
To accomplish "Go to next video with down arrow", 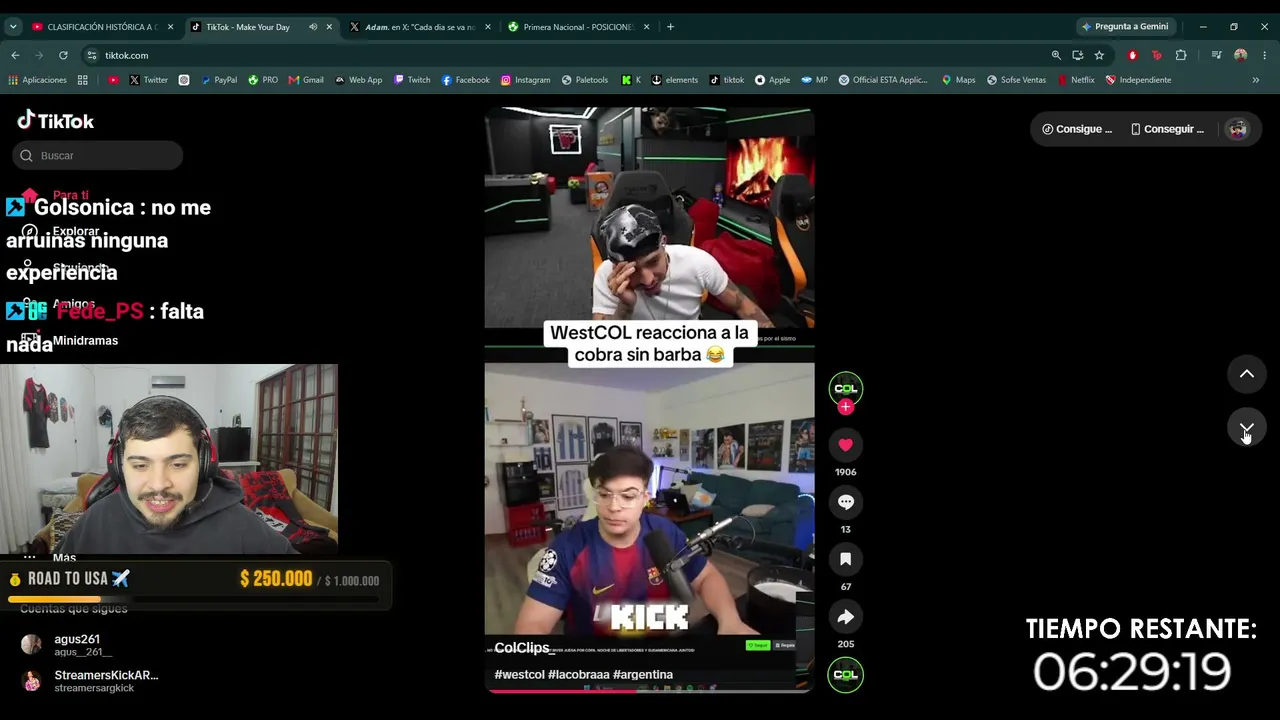I will pos(1247,428).
